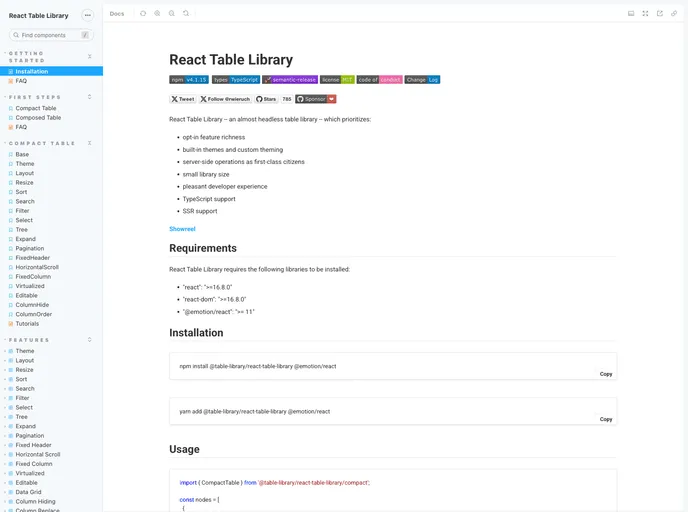Click the Usage heading

(x=184, y=449)
